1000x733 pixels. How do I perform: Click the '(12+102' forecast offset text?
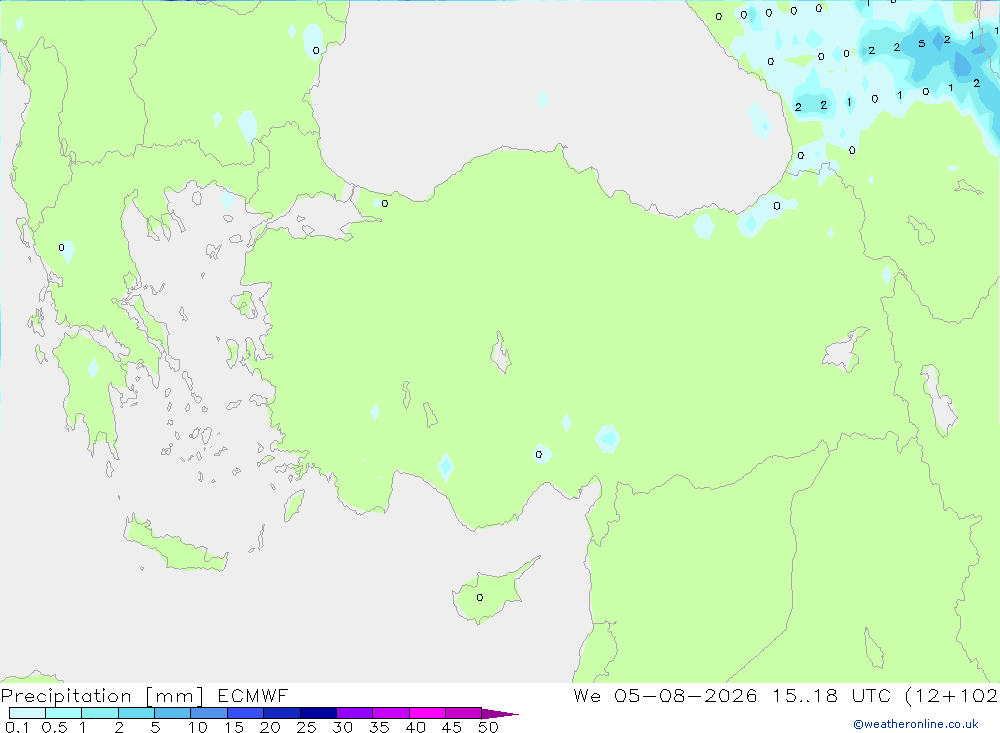pyautogui.click(x=951, y=696)
